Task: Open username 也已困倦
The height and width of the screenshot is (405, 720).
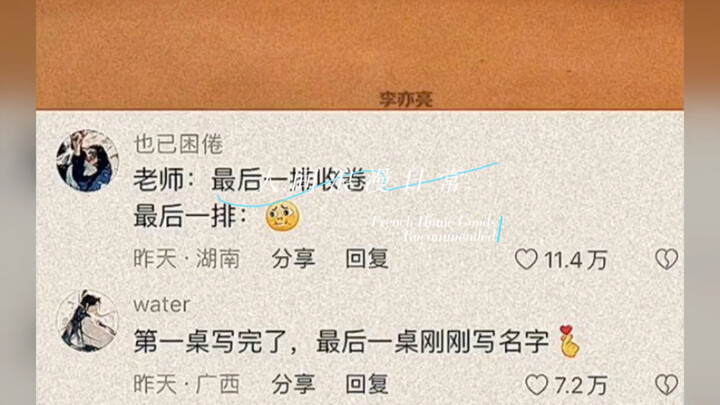Action: 178,144
